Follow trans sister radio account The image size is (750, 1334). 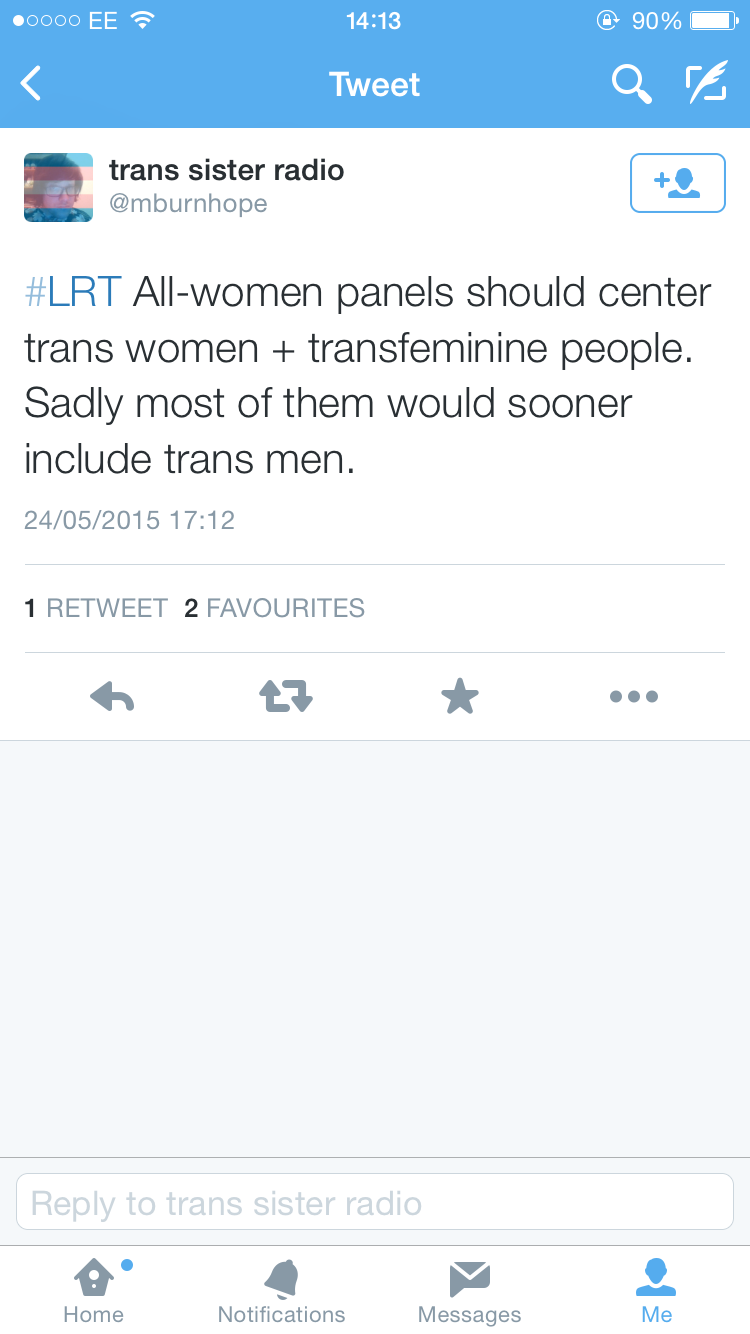tap(677, 183)
